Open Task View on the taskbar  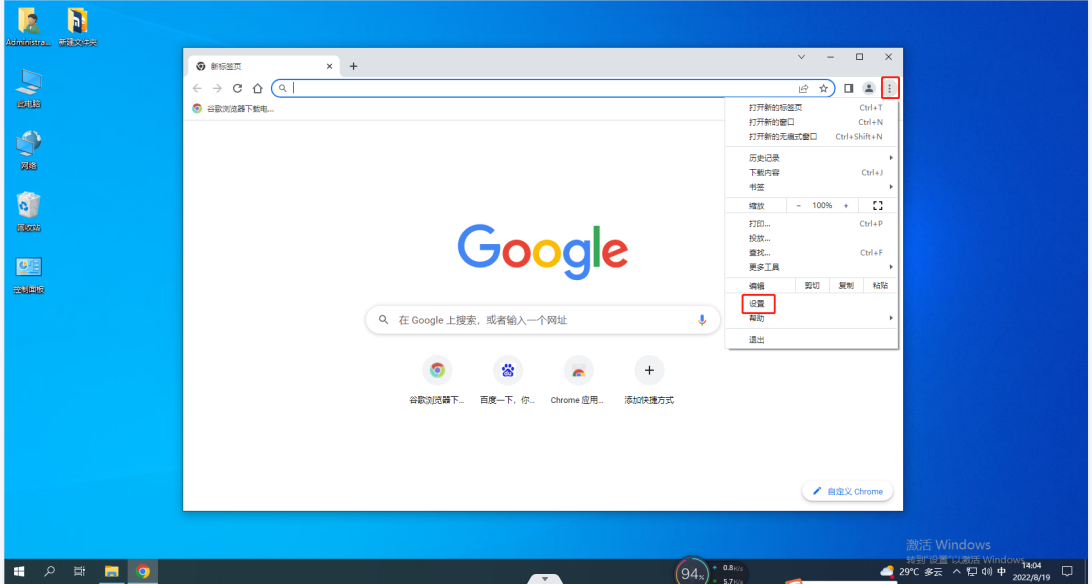tap(79, 571)
